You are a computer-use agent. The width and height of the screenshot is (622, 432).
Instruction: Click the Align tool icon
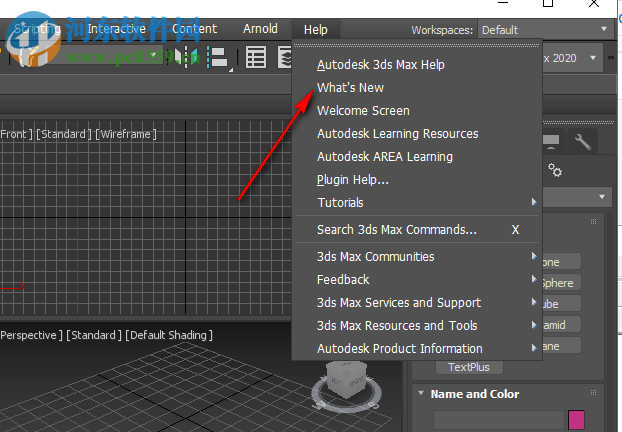pyautogui.click(x=217, y=58)
